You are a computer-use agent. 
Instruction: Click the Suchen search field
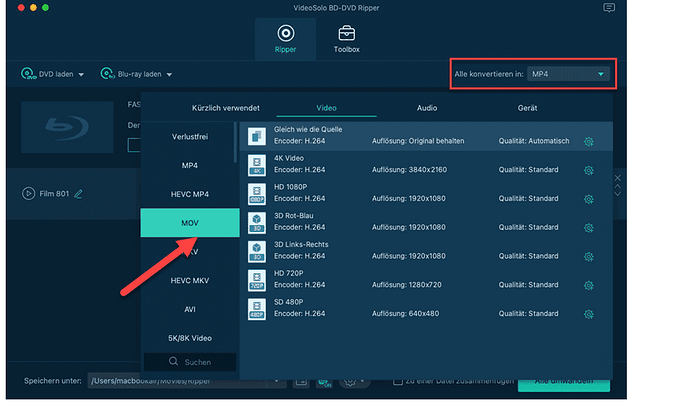tap(190, 362)
